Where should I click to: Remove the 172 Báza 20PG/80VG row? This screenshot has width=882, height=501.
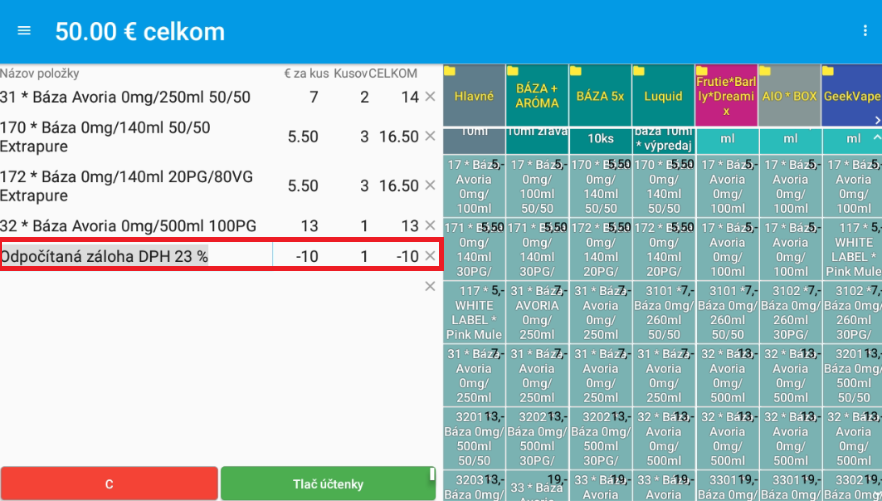pos(430,186)
